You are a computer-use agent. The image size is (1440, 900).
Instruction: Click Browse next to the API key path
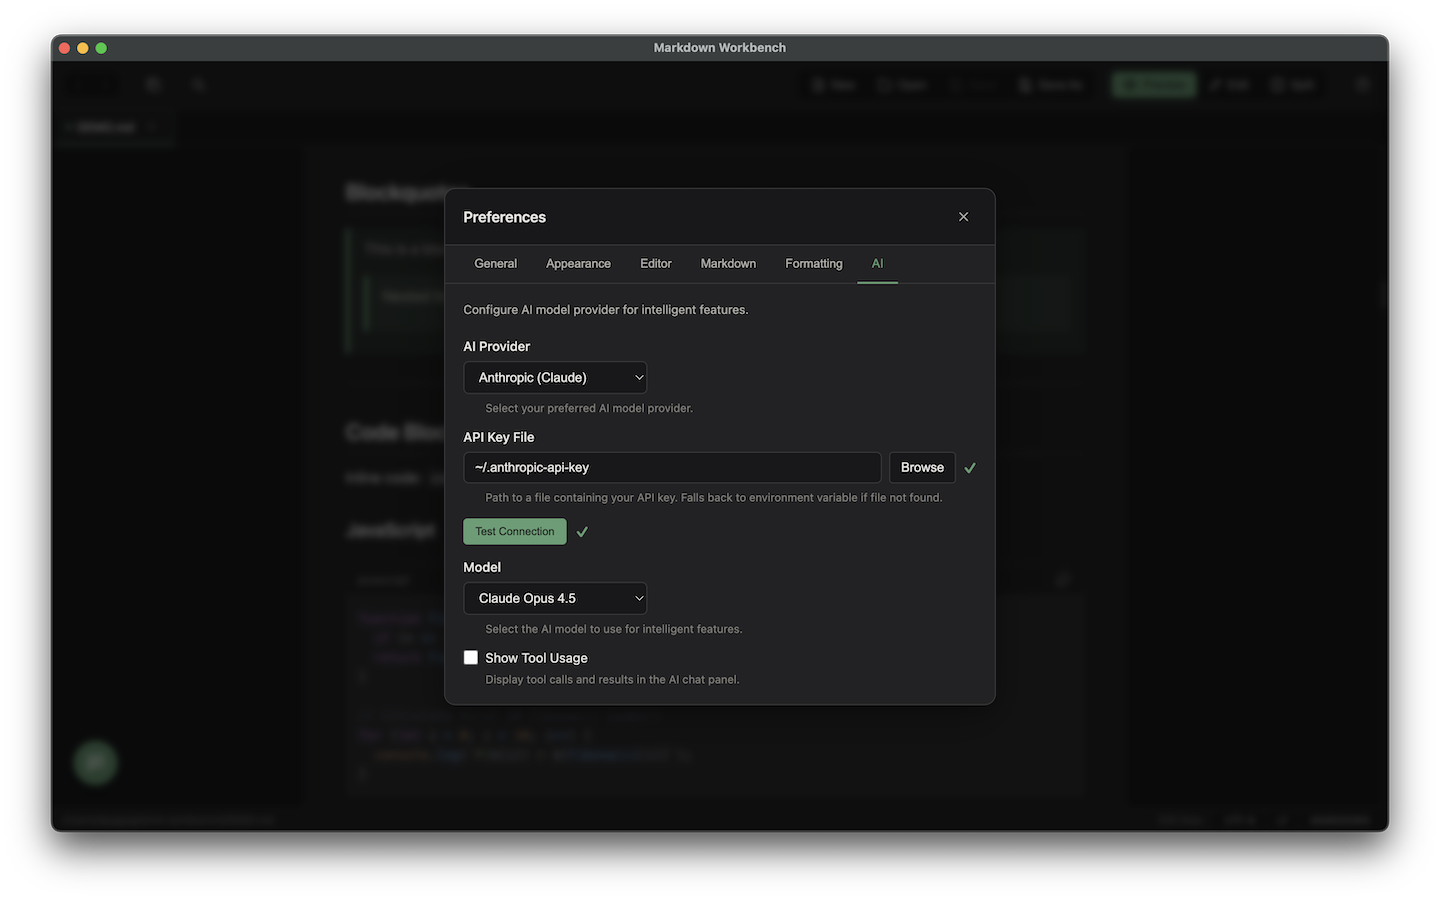[x=921, y=467]
